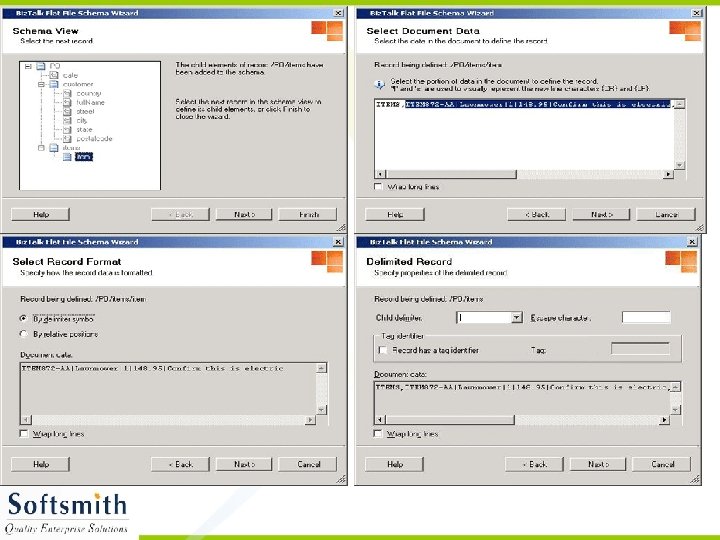Collapse the items node in schema tree
This screenshot has height=540, width=720.
[41, 148]
